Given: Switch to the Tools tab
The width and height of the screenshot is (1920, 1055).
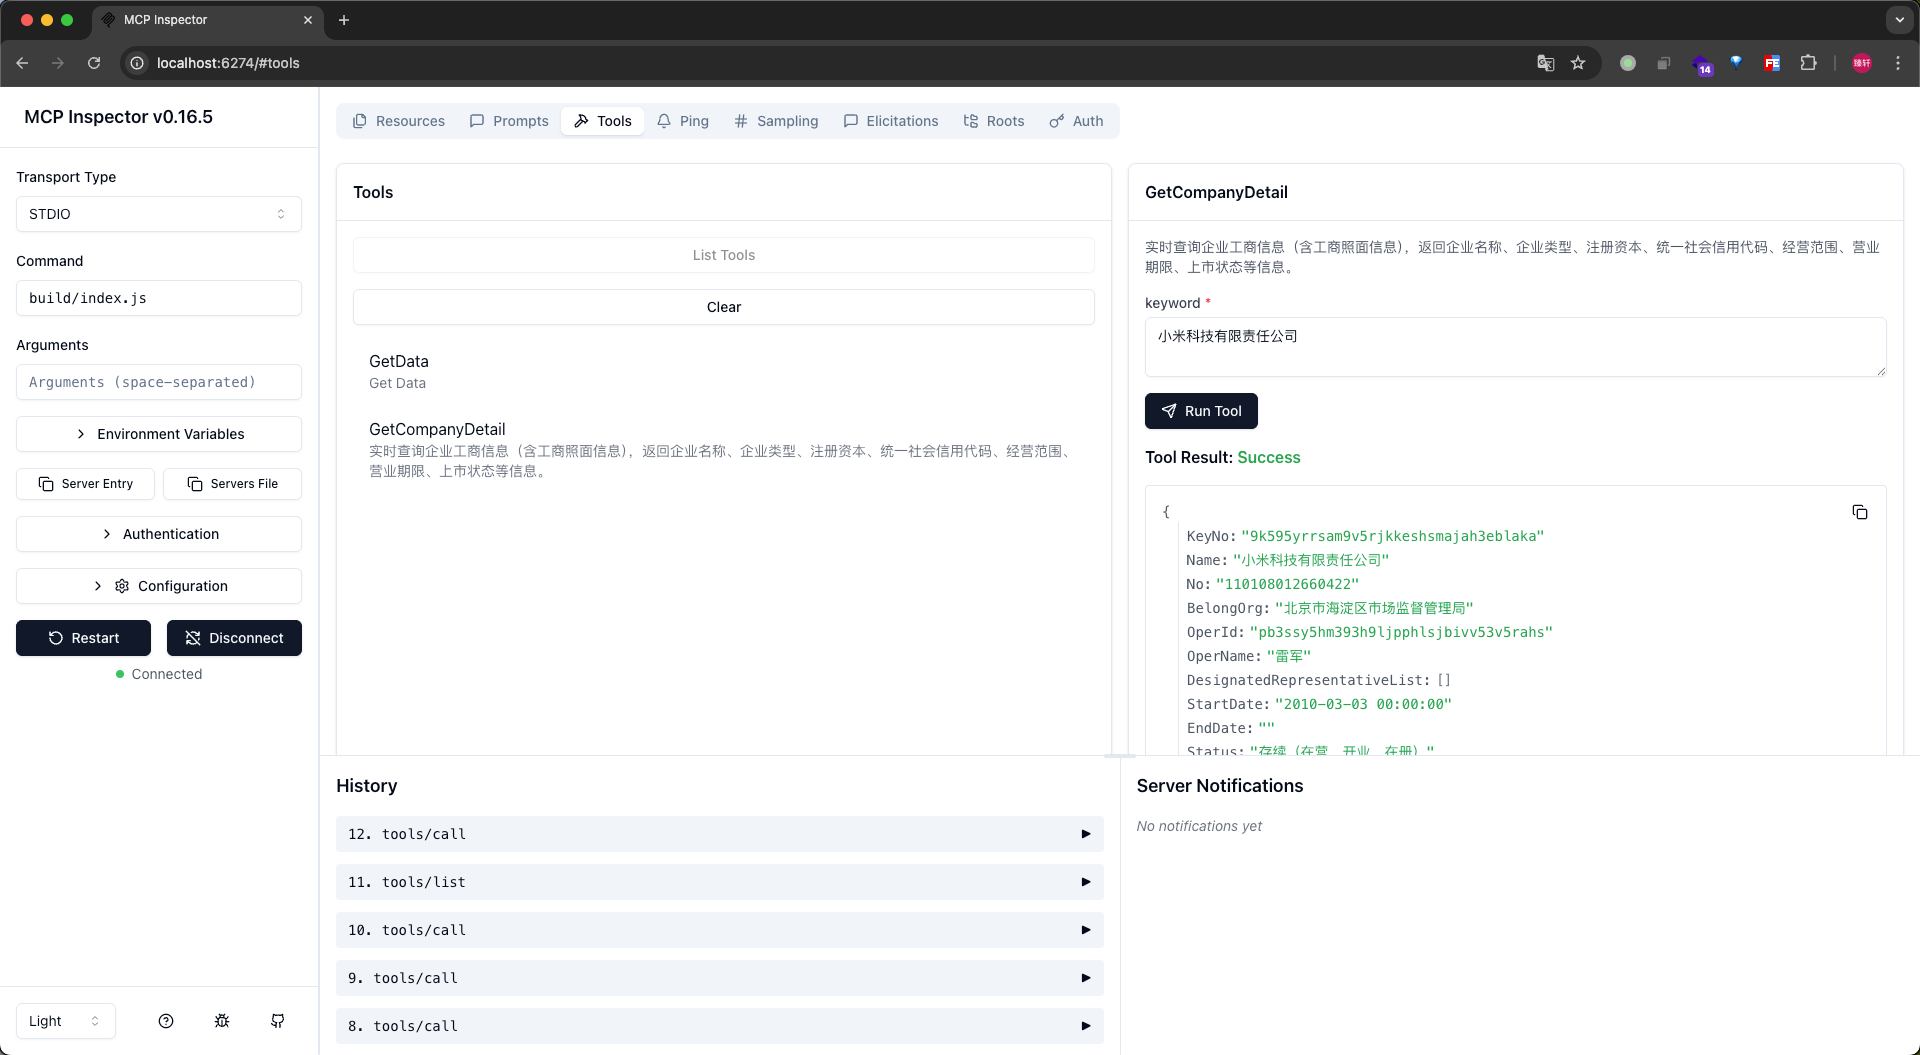Looking at the screenshot, I should tap(602, 121).
